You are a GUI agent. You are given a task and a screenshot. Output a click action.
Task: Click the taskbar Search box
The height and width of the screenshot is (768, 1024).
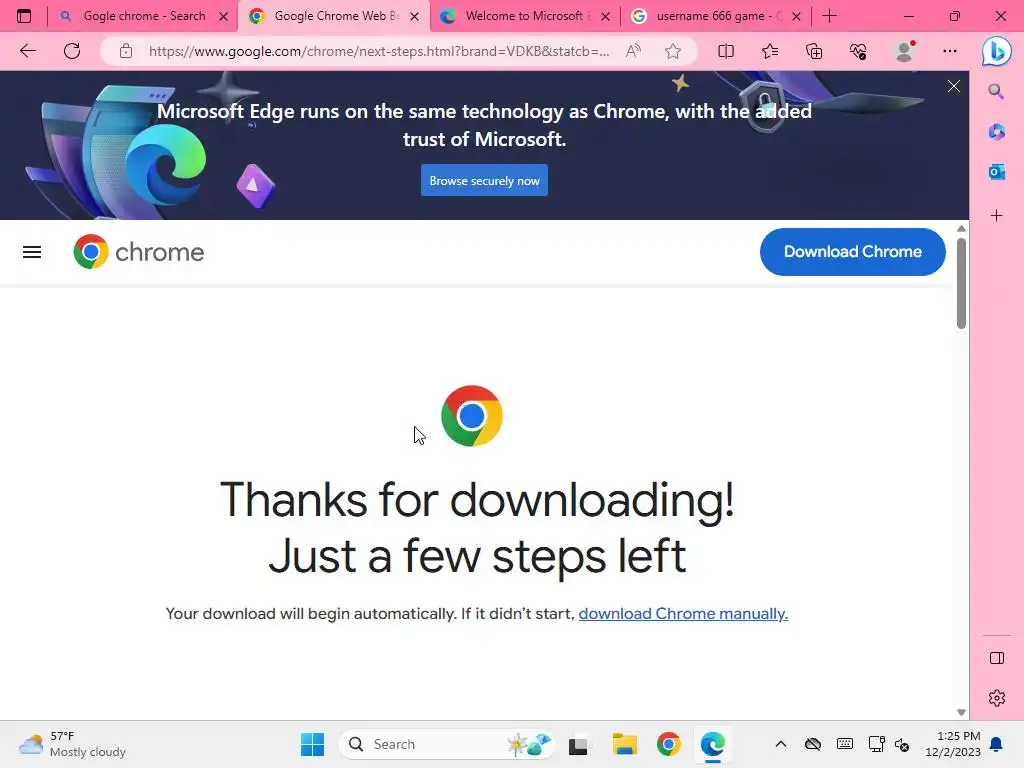[x=447, y=744]
